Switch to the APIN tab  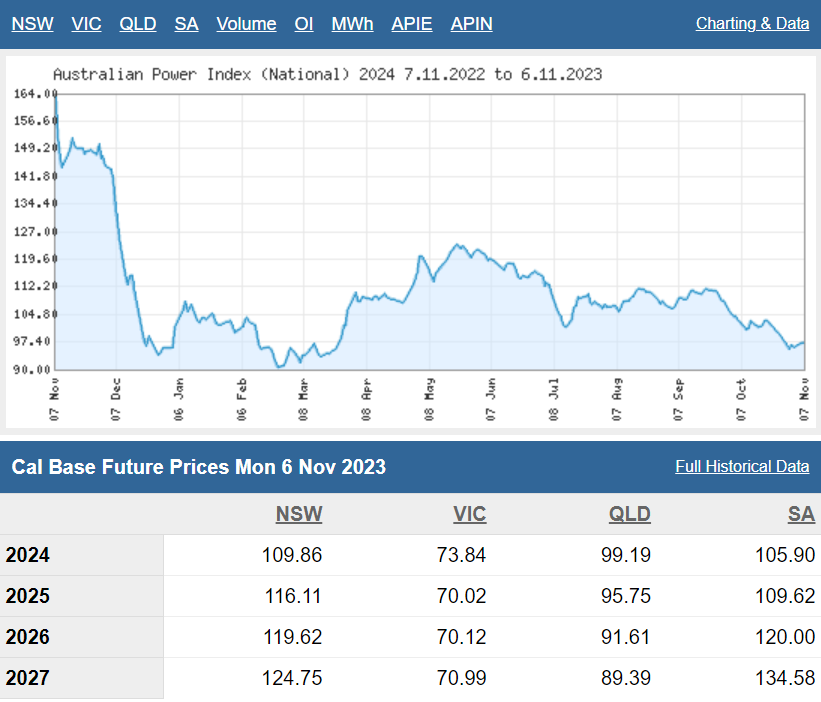click(472, 23)
